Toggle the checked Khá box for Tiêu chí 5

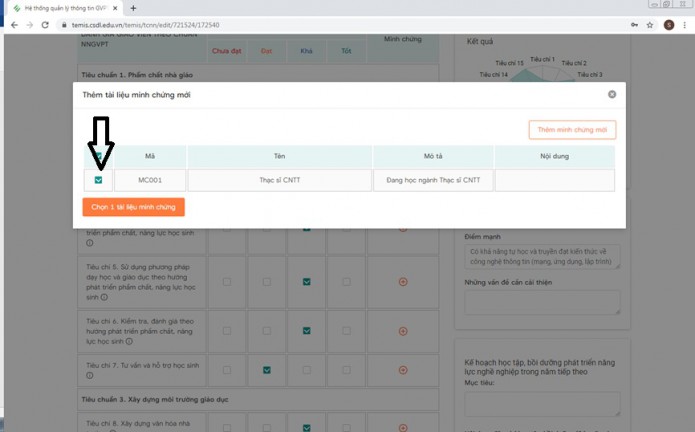[307, 282]
